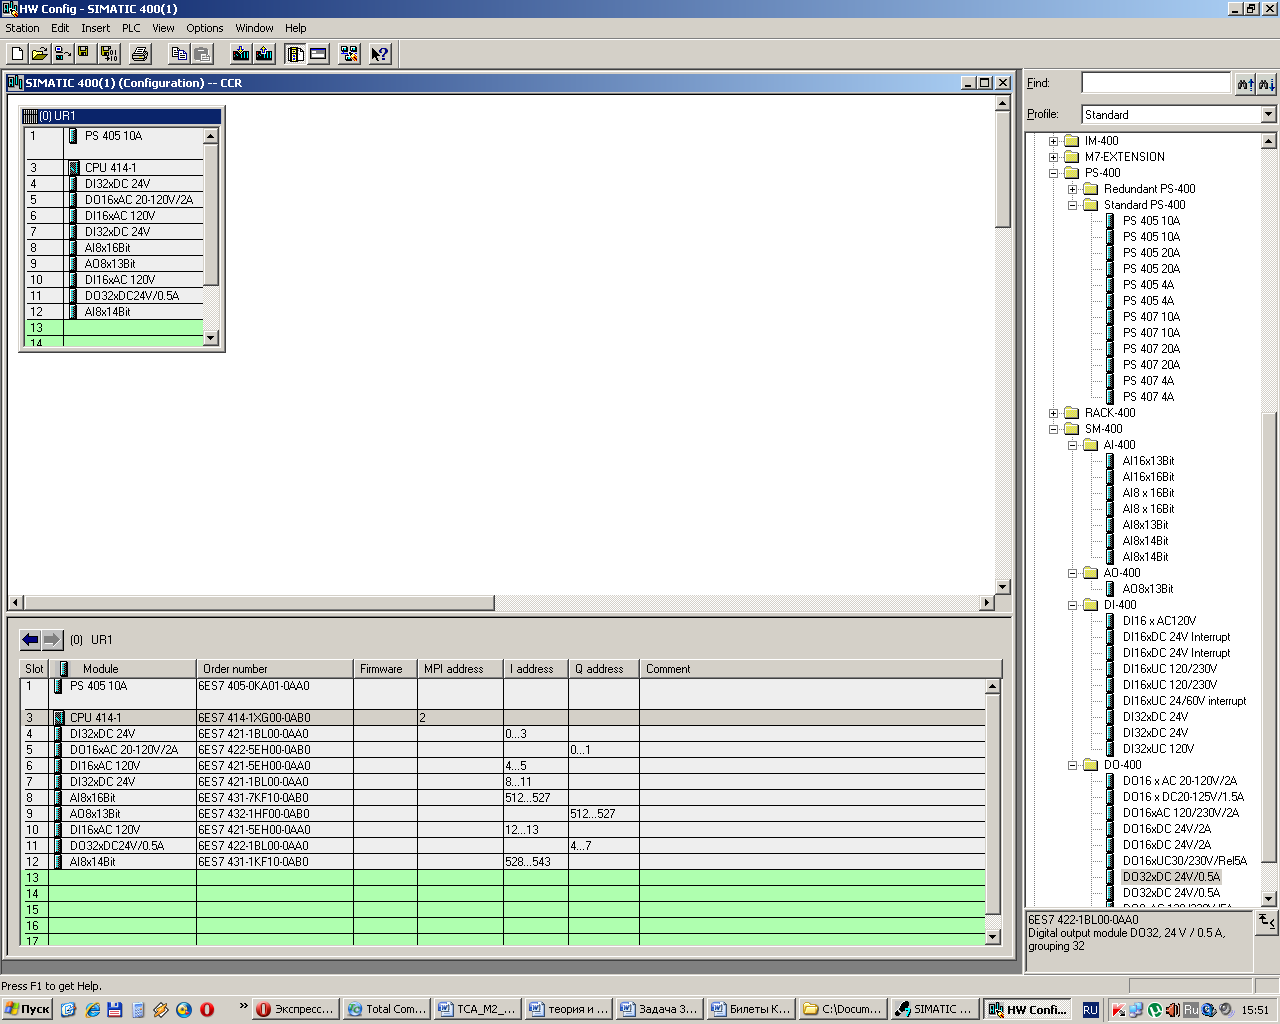
Task: Click the catalog tree scrollbar down arrow
Action: pos(1269,899)
